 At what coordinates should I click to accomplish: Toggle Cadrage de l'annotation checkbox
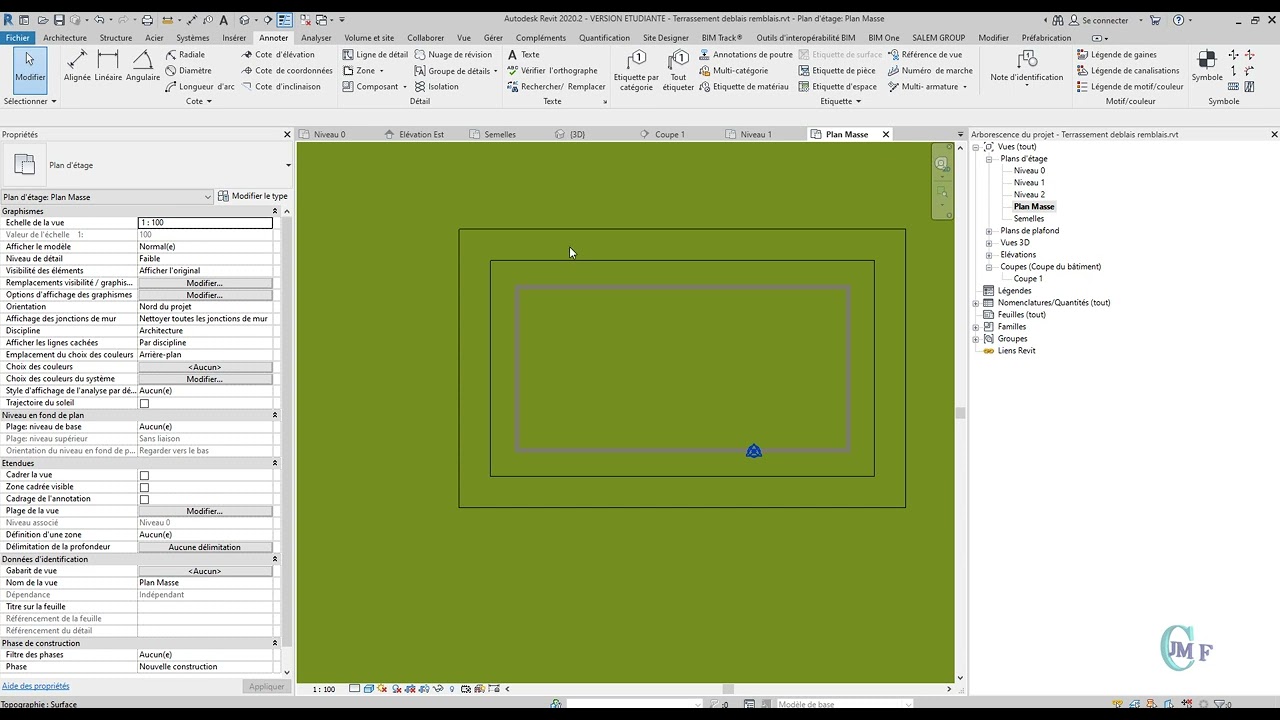(x=144, y=499)
